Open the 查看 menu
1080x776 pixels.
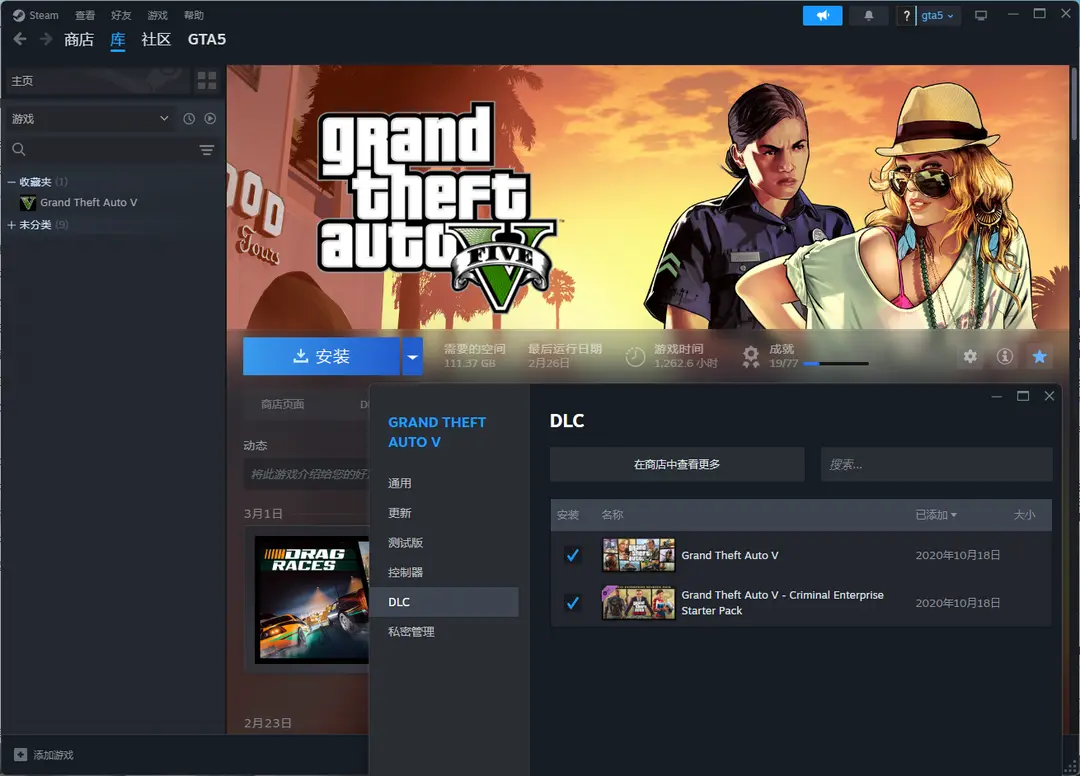point(85,15)
